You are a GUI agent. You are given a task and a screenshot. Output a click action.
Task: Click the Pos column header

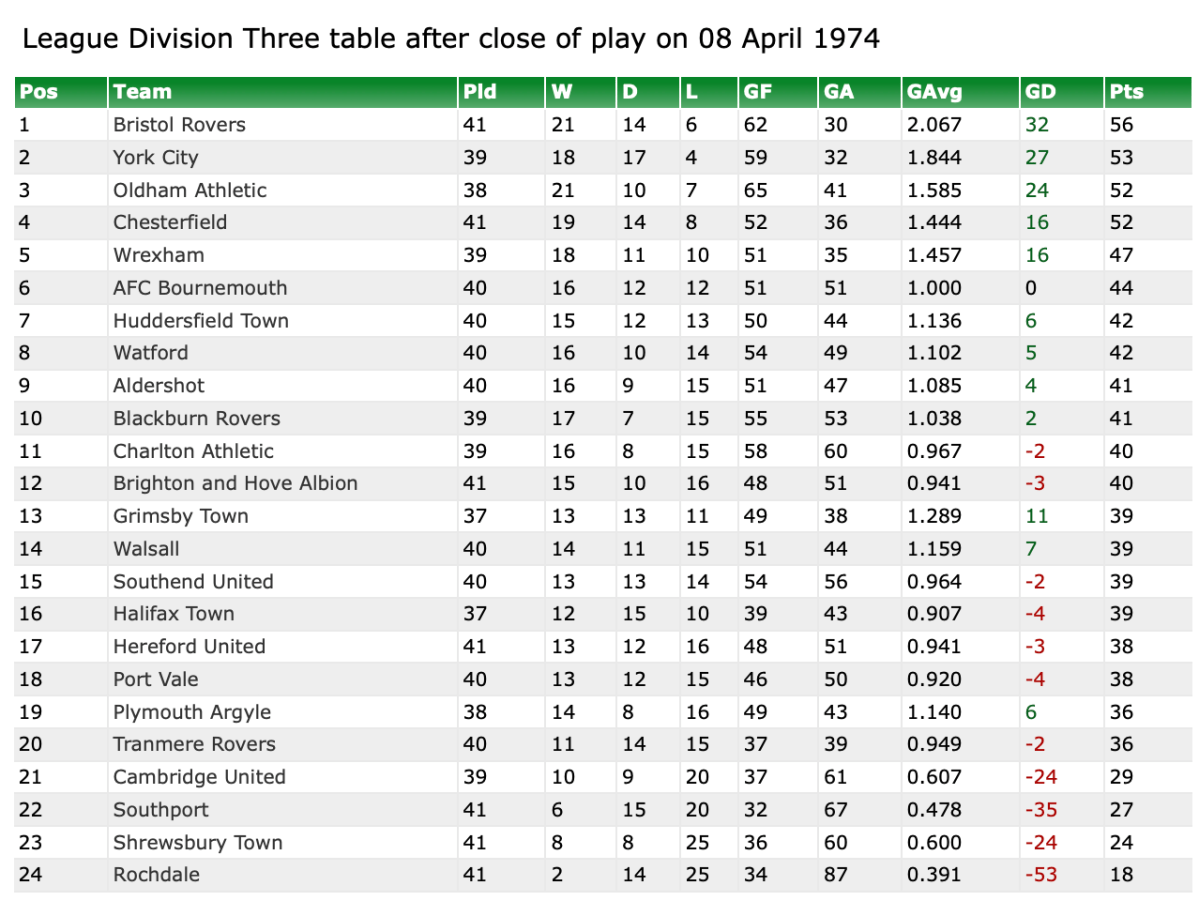tap(39, 92)
